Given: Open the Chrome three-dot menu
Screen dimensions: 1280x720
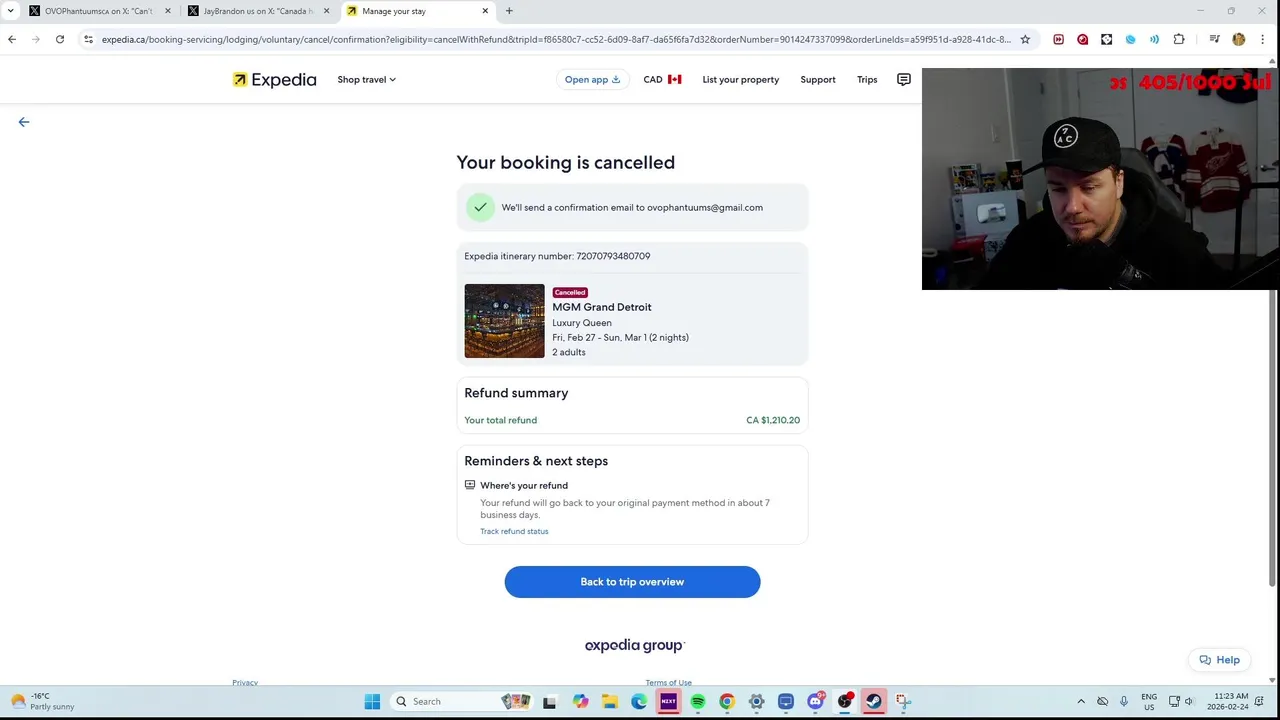Looking at the screenshot, I should (1262, 39).
